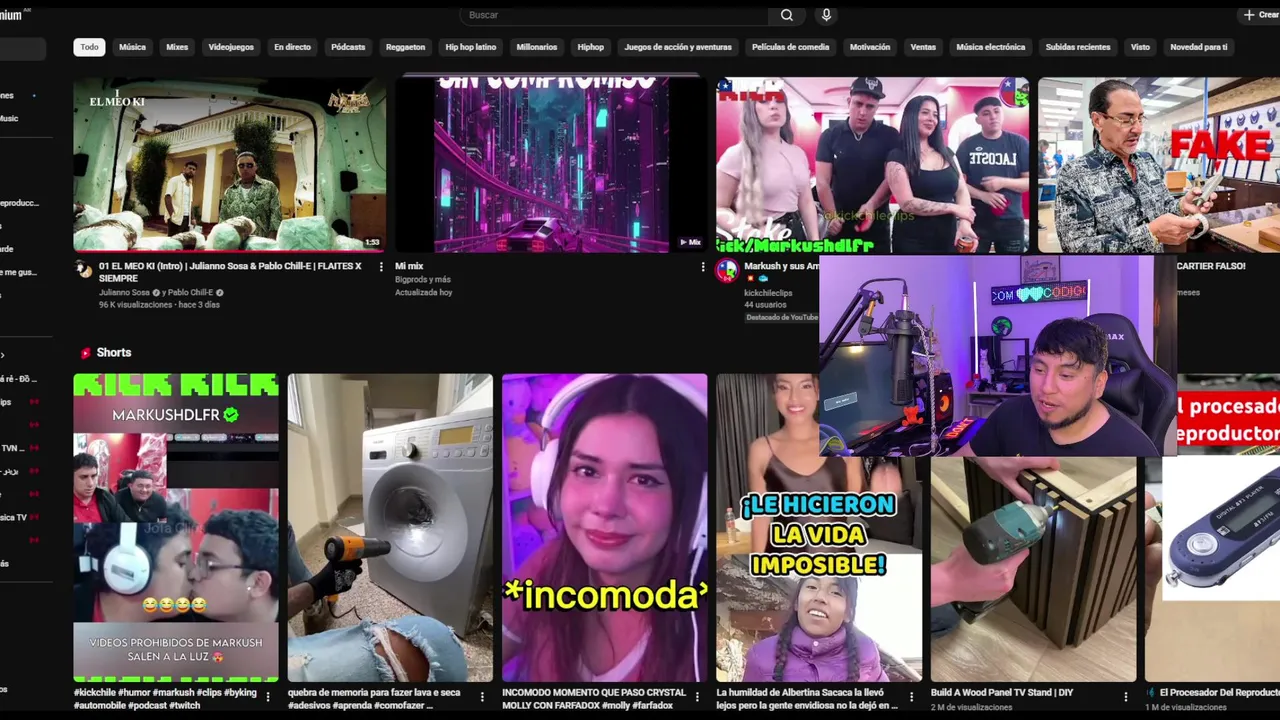Open options menu for EL MEO KI video
1280x720 pixels.
point(380,267)
